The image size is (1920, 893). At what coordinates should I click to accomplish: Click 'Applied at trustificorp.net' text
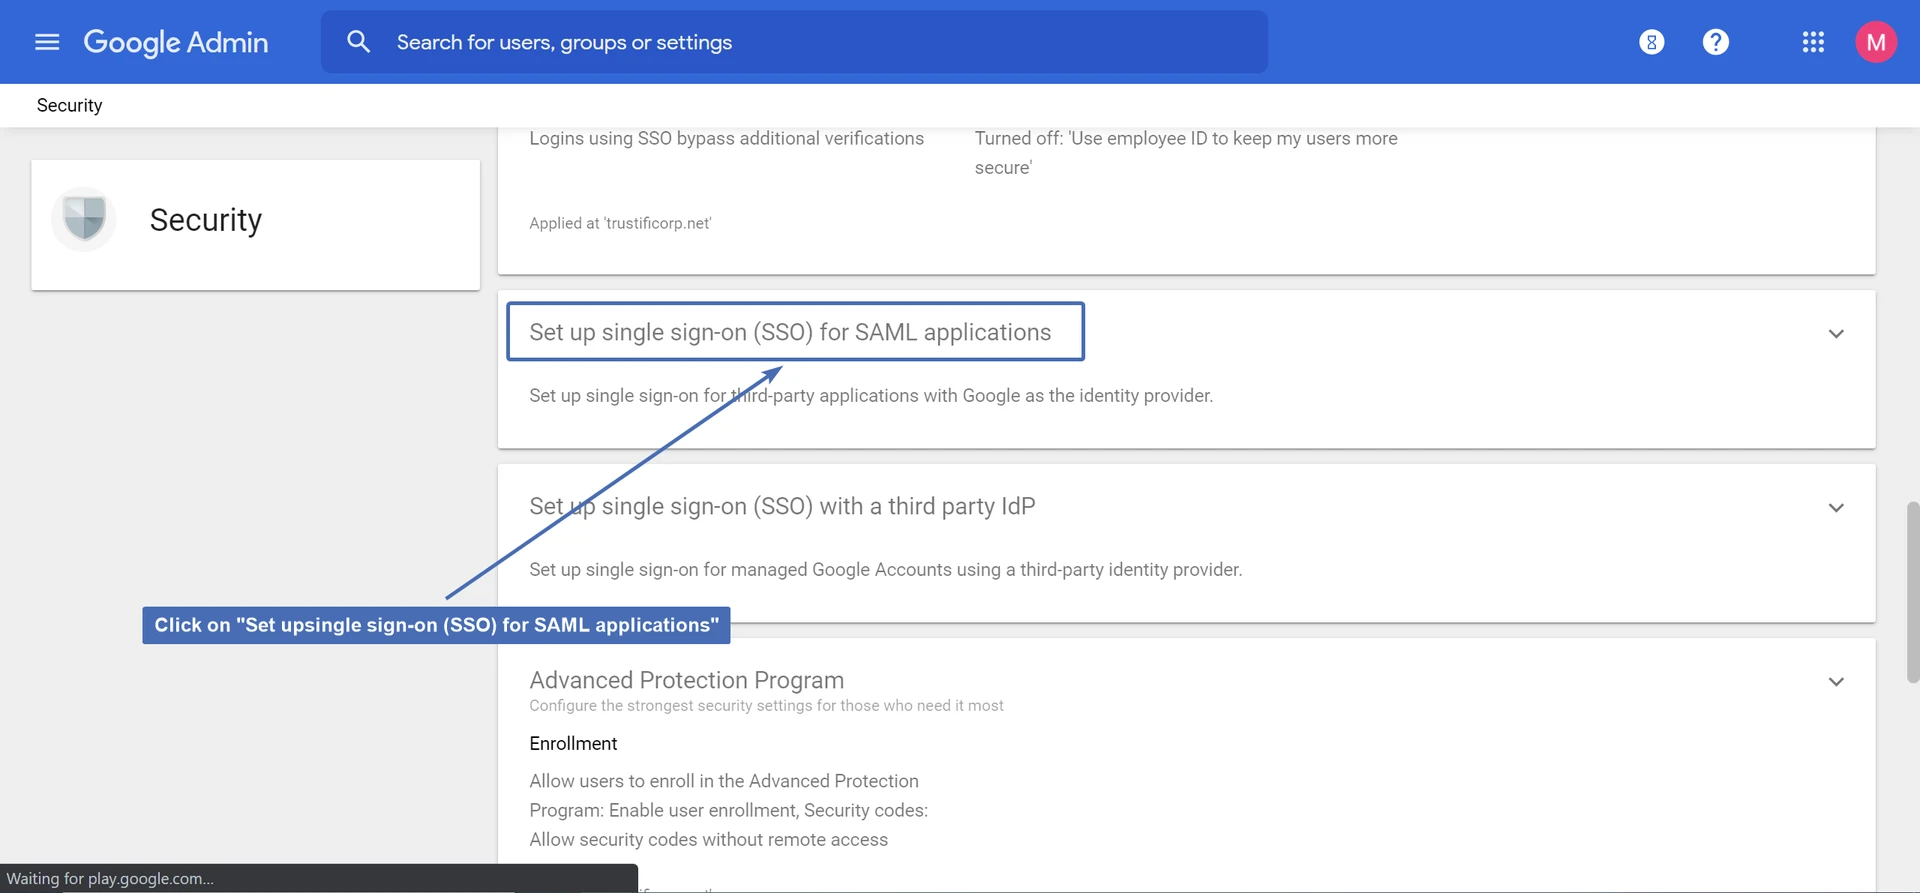pyautogui.click(x=620, y=223)
